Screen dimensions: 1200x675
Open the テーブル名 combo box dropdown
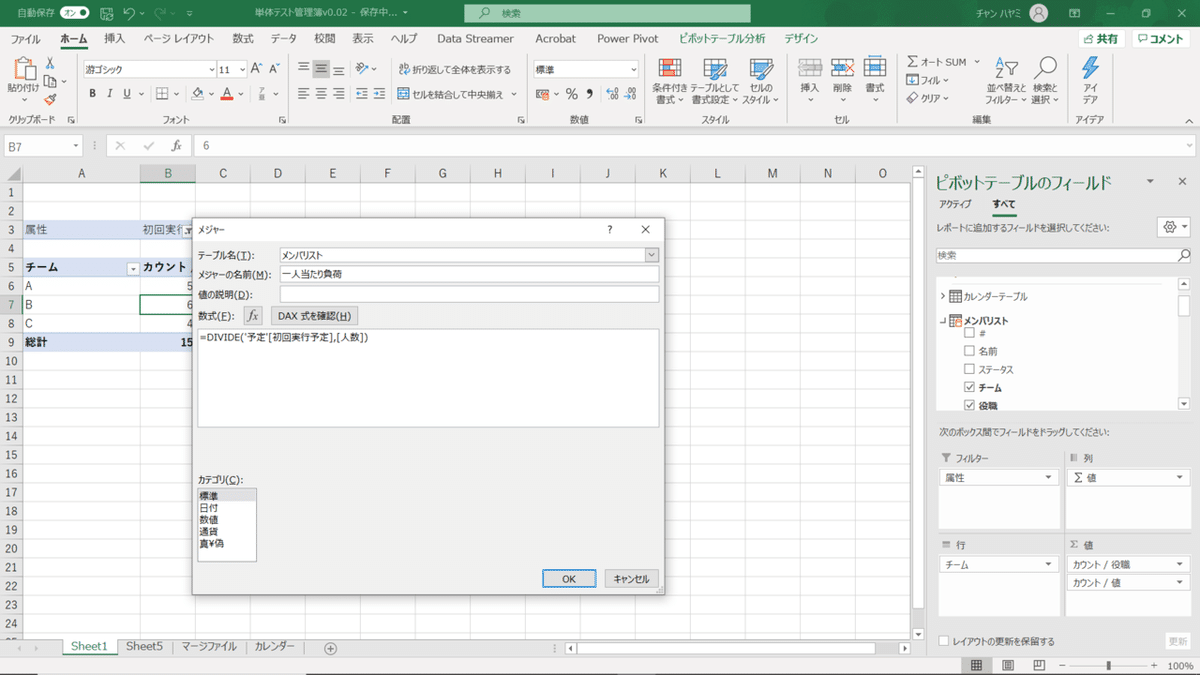[x=652, y=255]
